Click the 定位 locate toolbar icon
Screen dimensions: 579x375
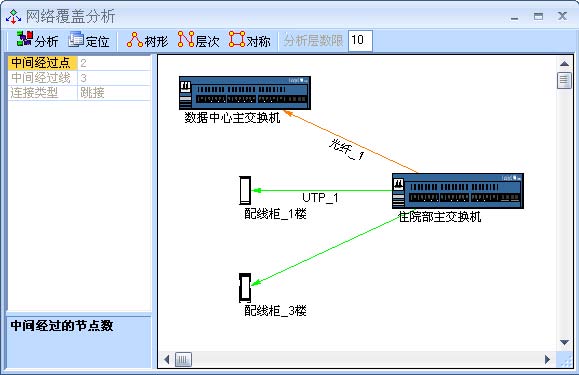[x=89, y=40]
